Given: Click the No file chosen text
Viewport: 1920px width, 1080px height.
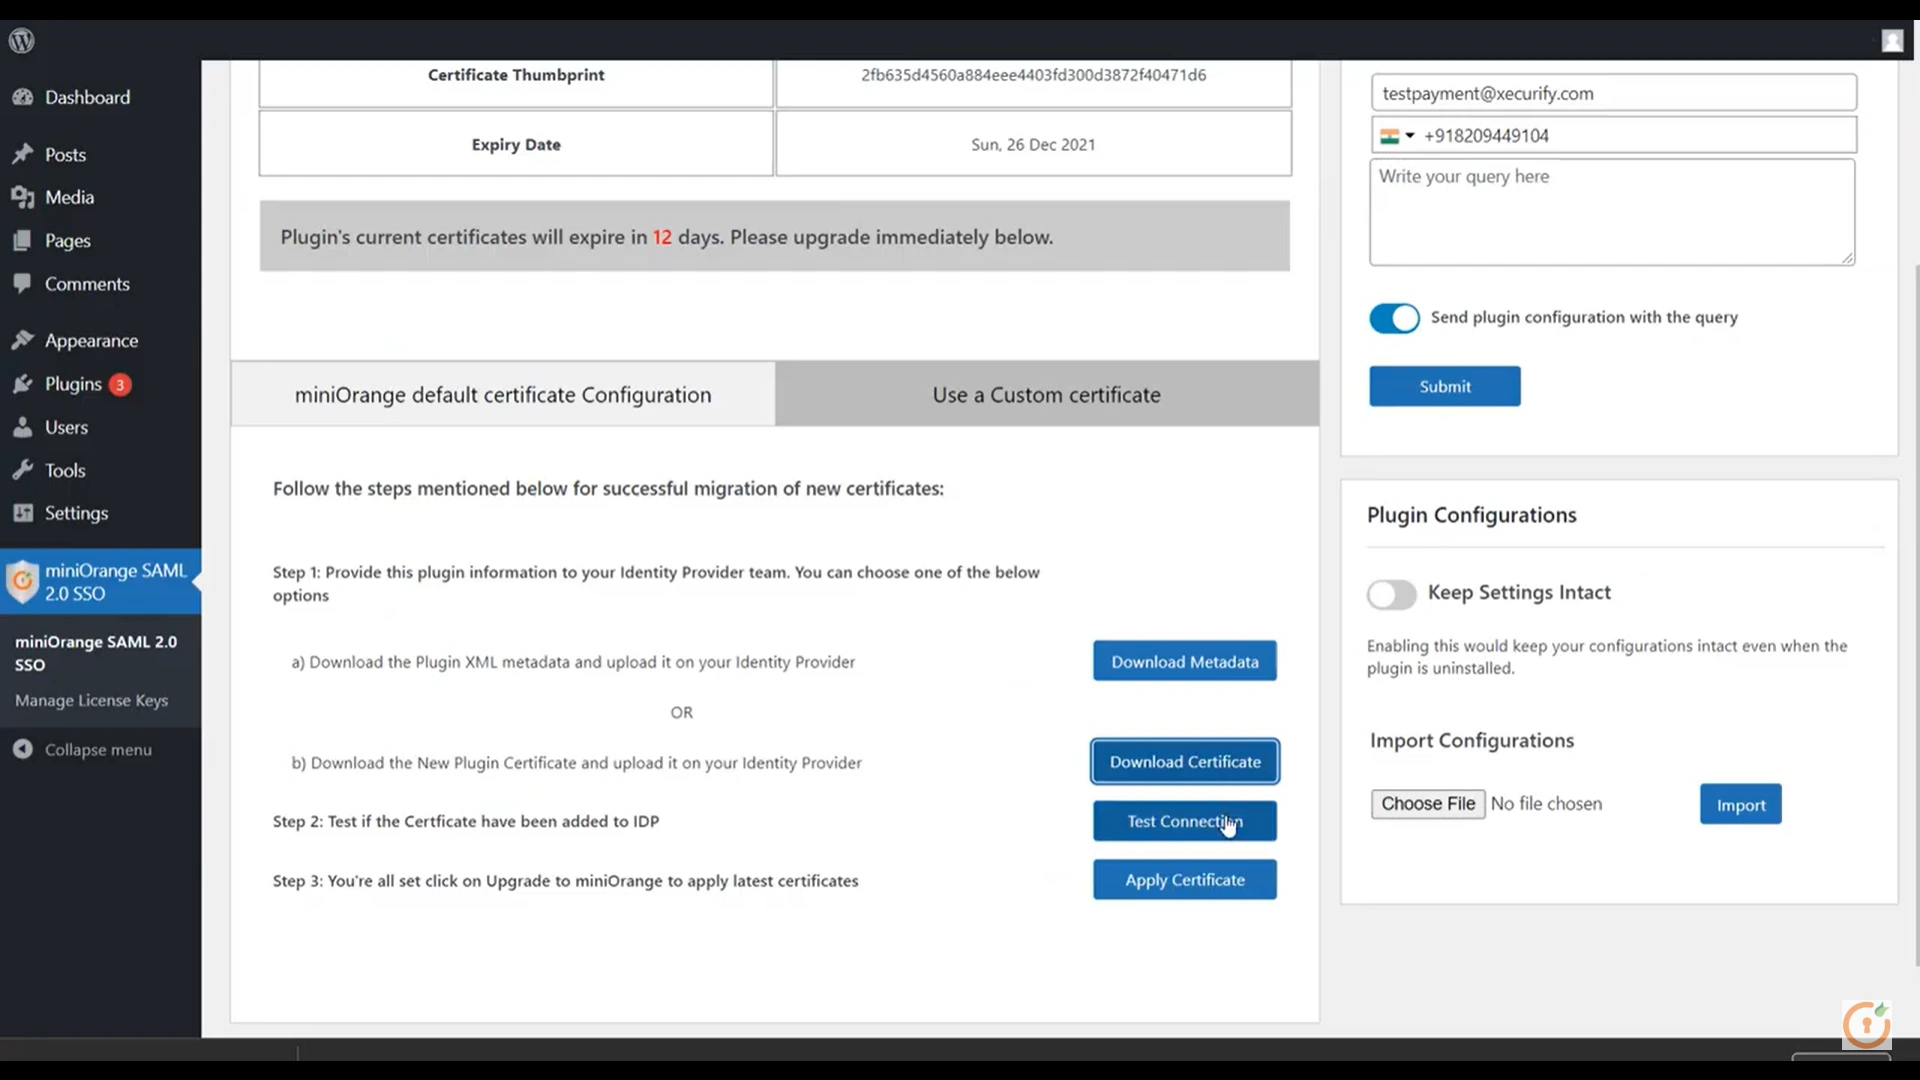Looking at the screenshot, I should (1546, 804).
